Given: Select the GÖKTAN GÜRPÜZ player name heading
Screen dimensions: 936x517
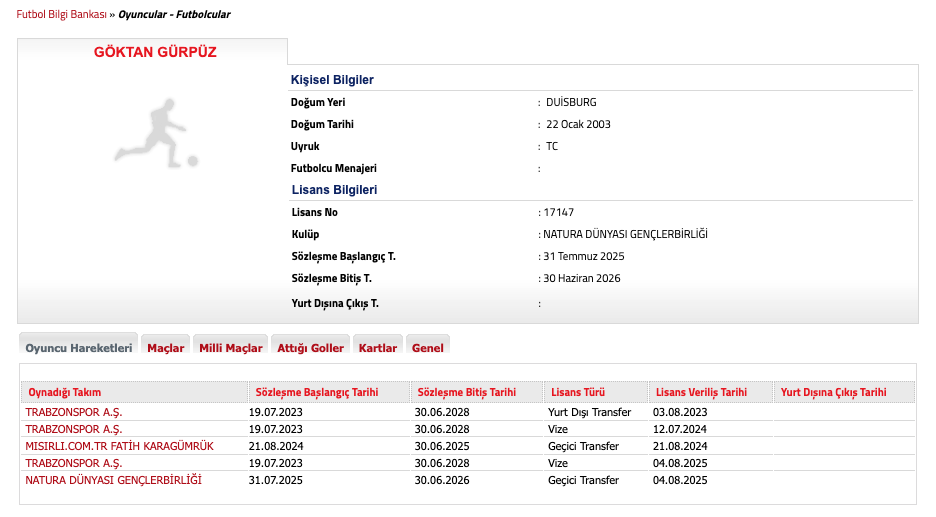Looking at the screenshot, I should pyautogui.click(x=155, y=52).
